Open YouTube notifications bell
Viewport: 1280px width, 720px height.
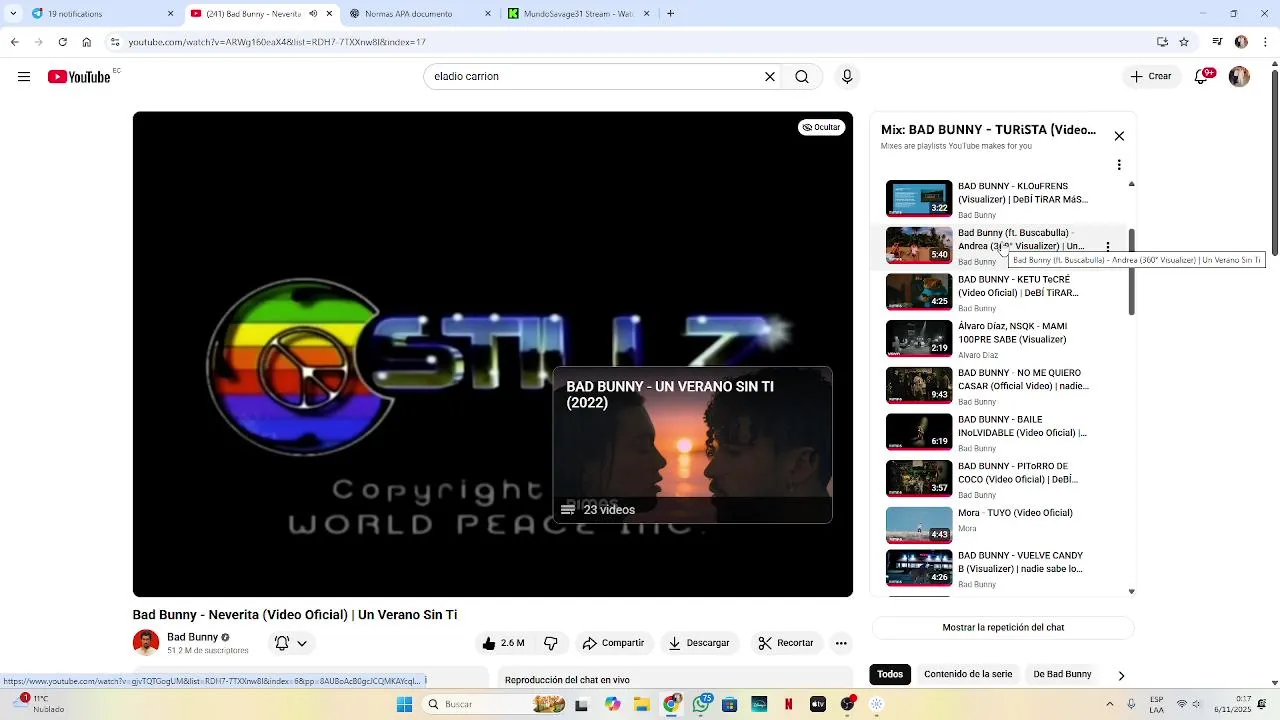pyautogui.click(x=1203, y=77)
